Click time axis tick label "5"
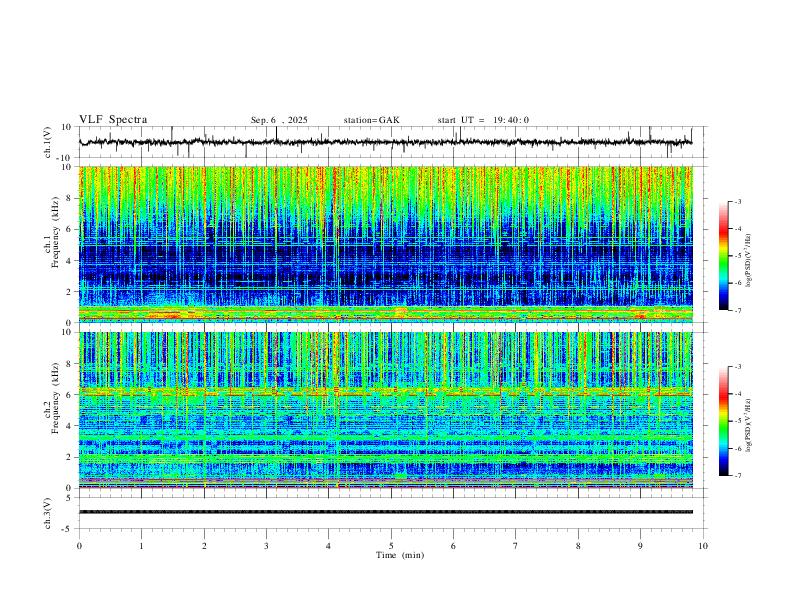Viewport: 792px width, 612px height. tap(391, 546)
